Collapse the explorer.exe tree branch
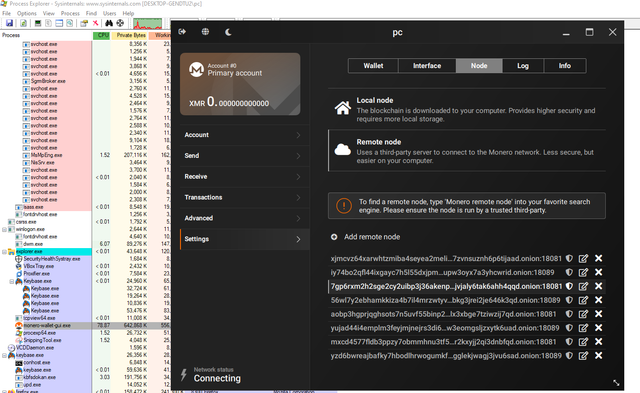 click(4, 251)
